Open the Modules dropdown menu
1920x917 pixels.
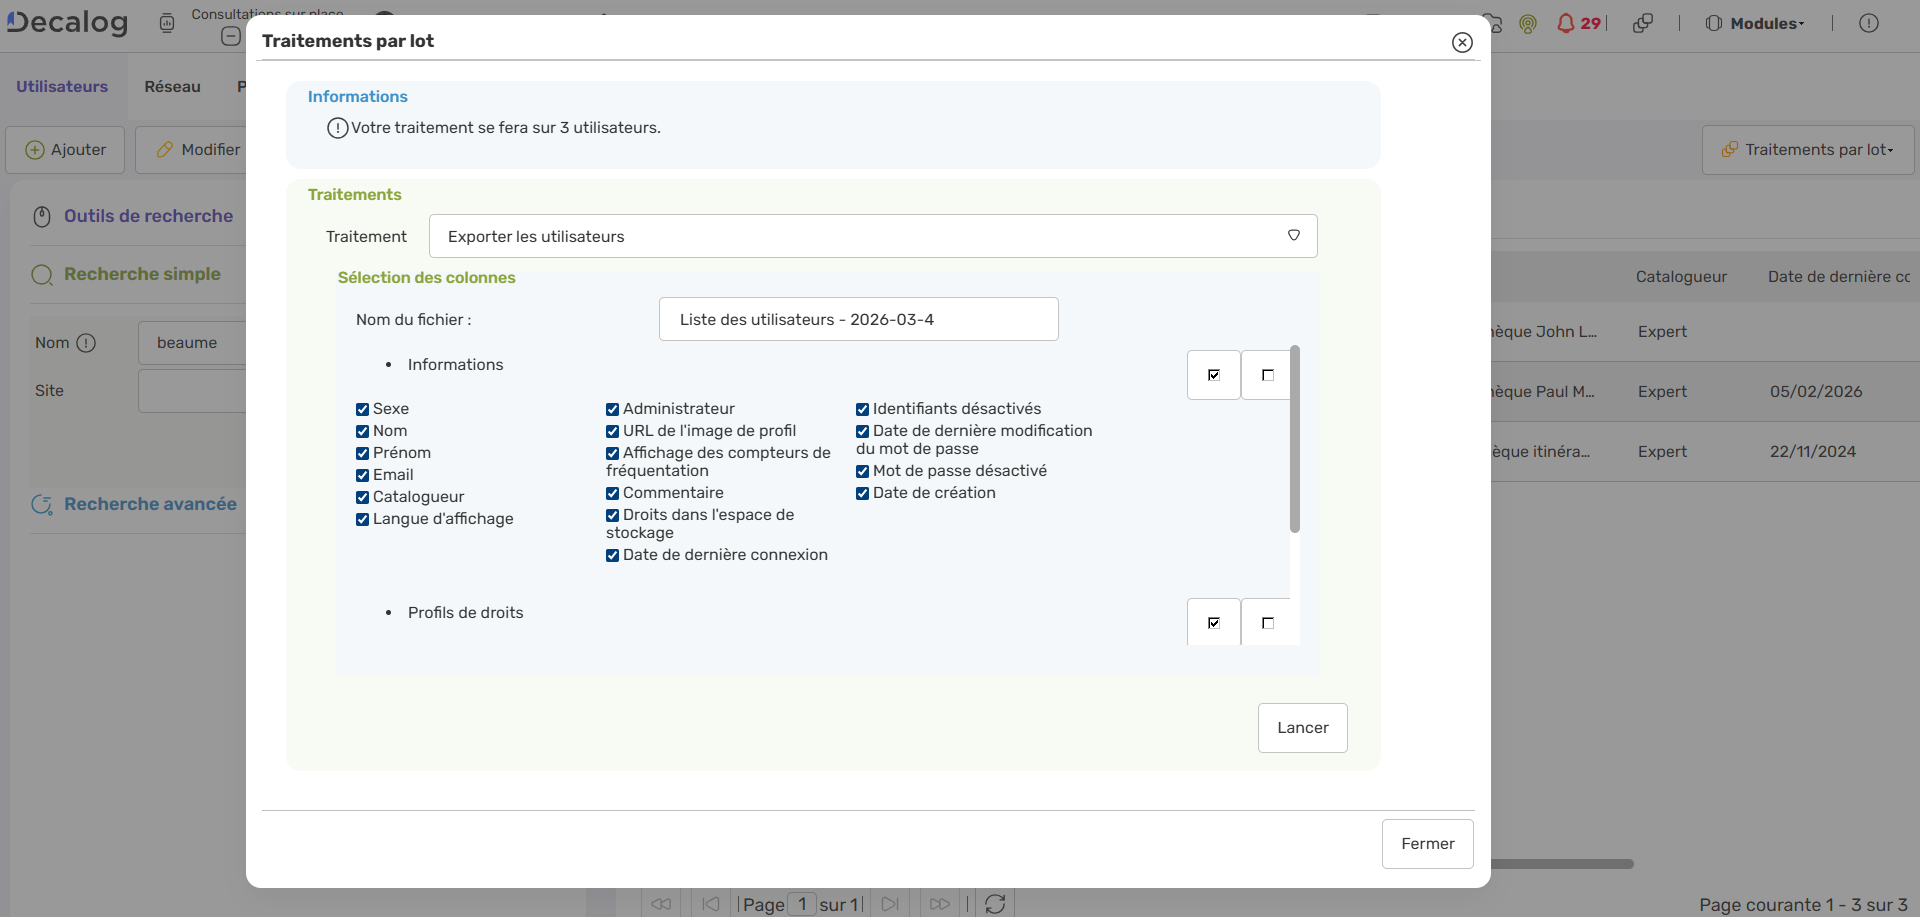[x=1756, y=23]
